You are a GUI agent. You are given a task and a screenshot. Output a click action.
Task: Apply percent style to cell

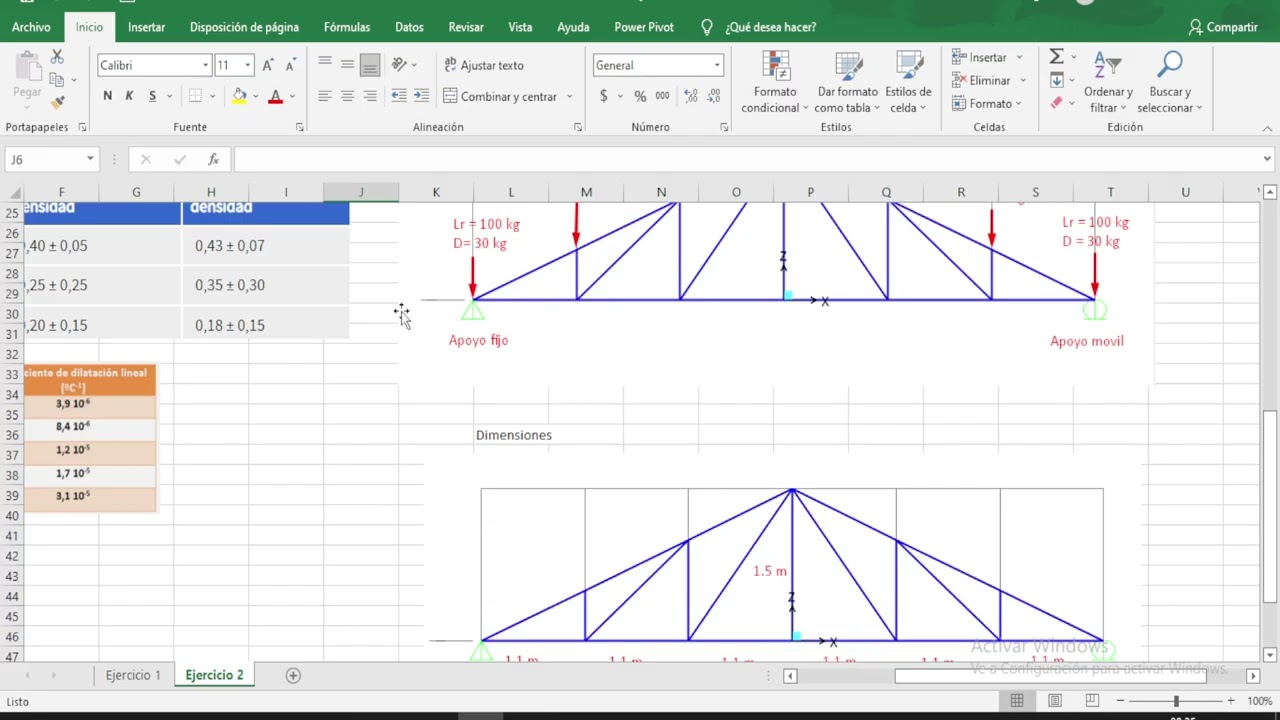tap(639, 96)
